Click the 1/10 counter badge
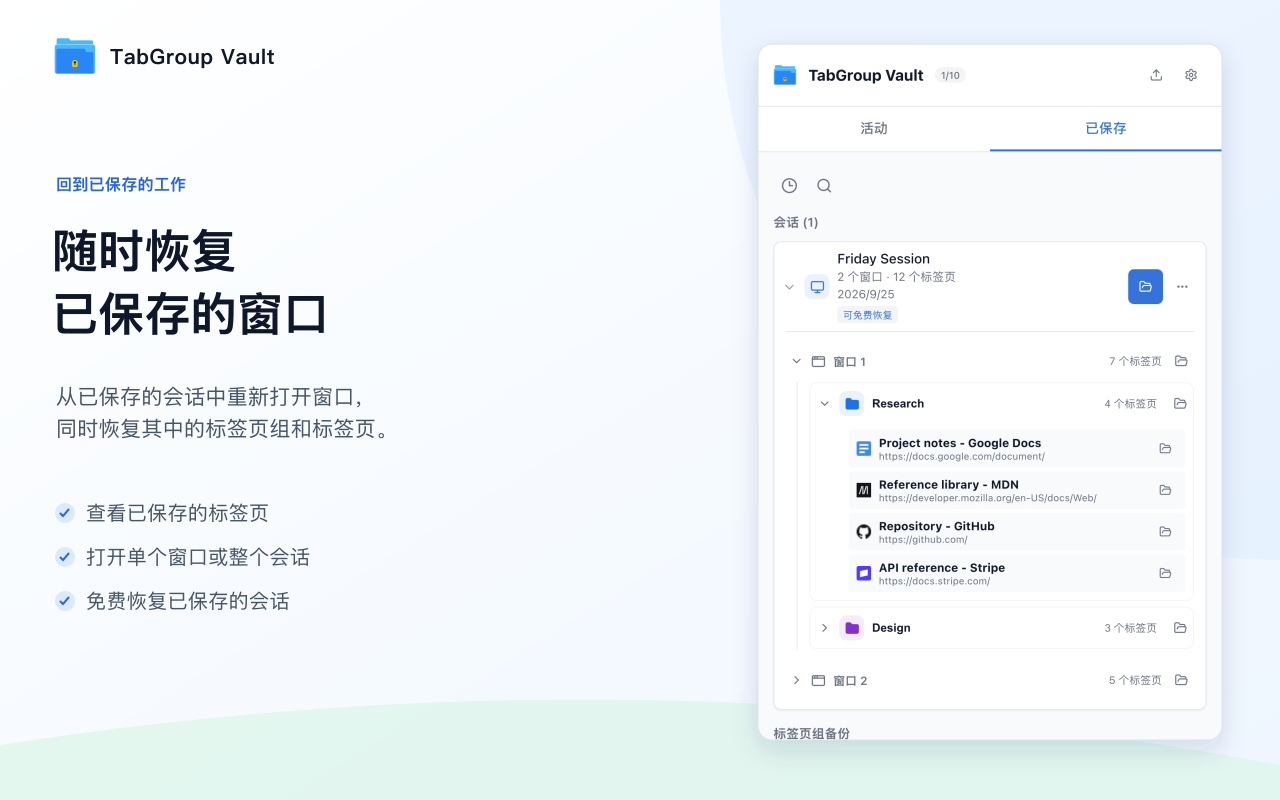This screenshot has height=800, width=1280. click(x=950, y=75)
